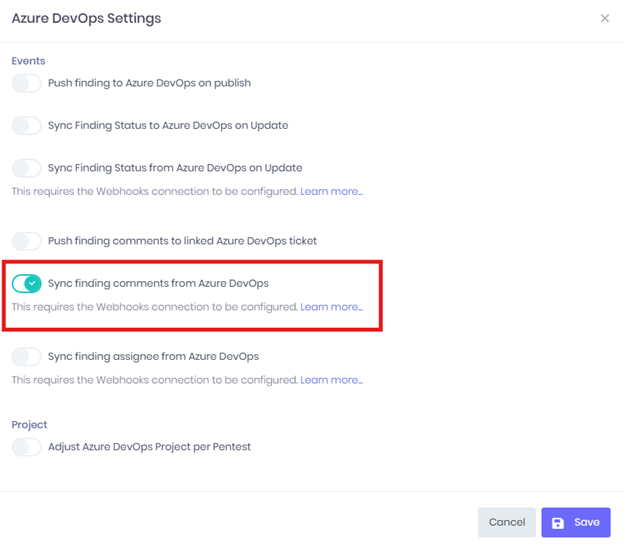Screen dimensions: 624x550
Task: Save the Azure DevOps settings
Action: tap(576, 522)
